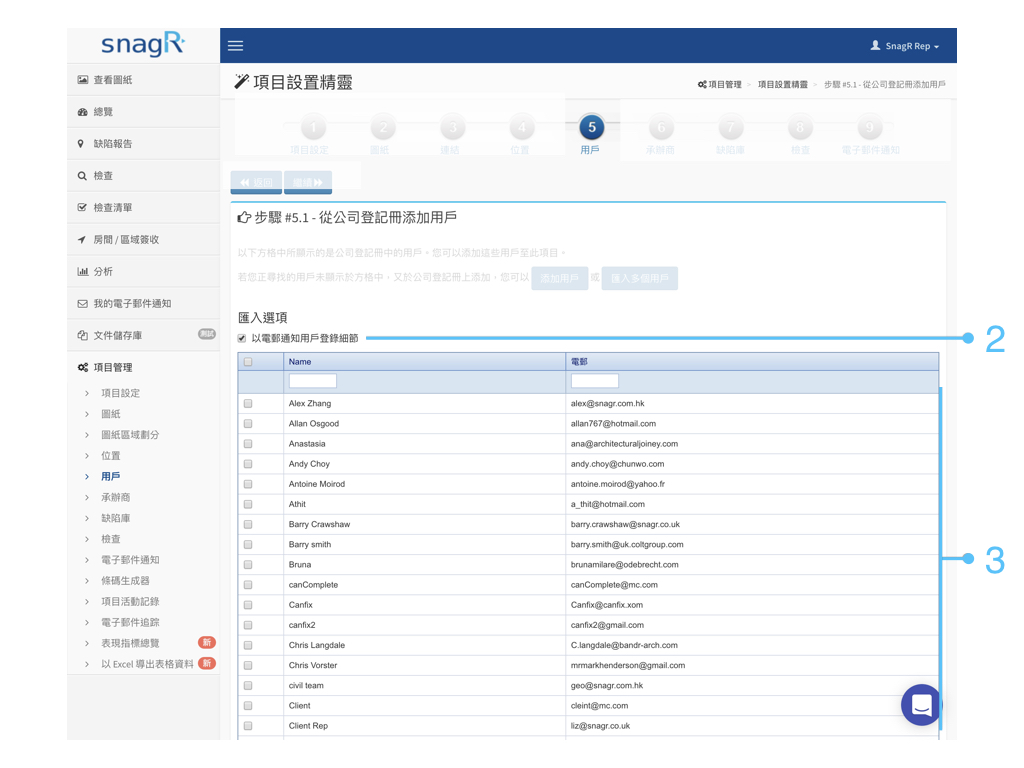The height and width of the screenshot is (768, 1024).
Task: Tick the checkbox for Client Rep
Action: pos(248,726)
